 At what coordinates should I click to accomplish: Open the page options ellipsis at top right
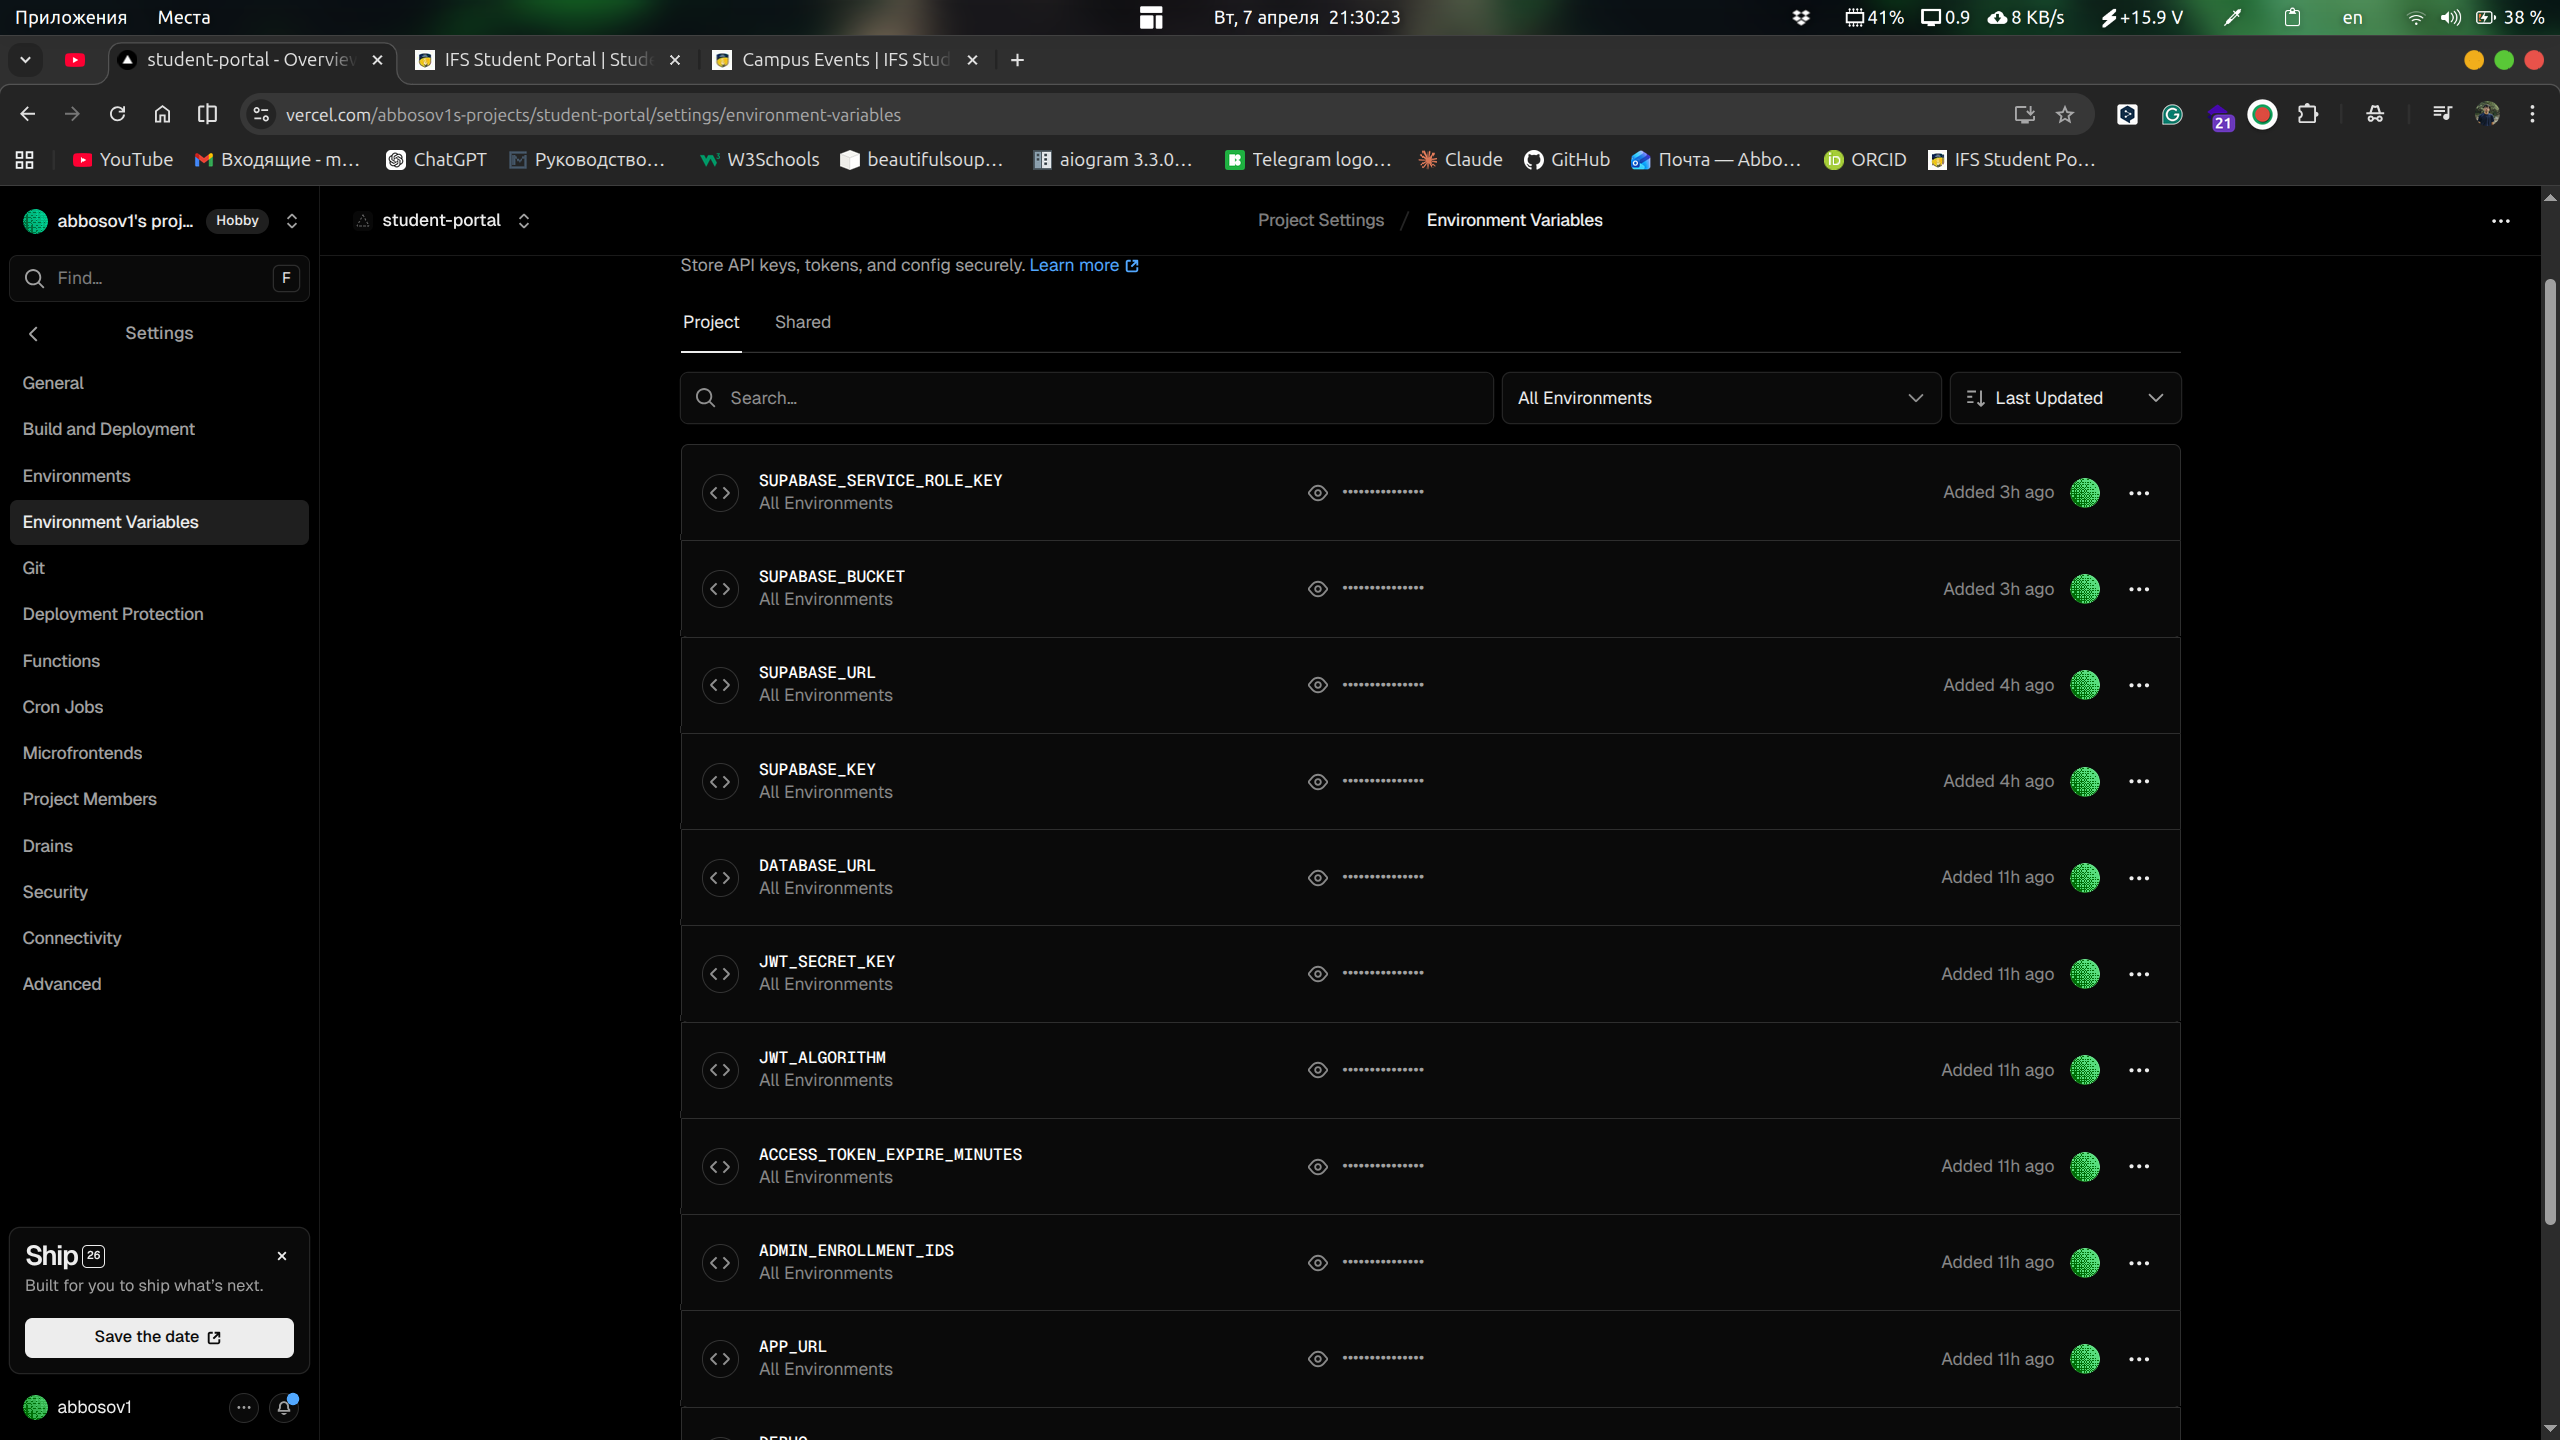[x=2500, y=221]
